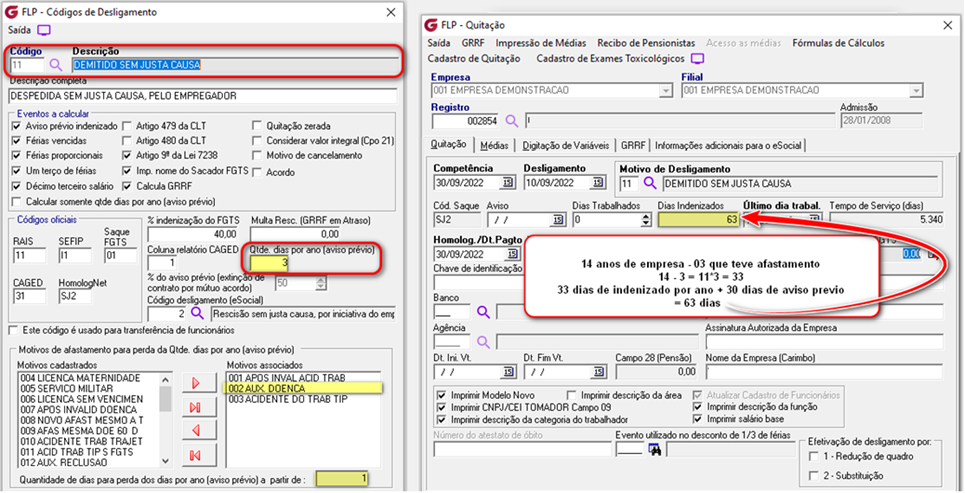Click the magnifier next to Motivo de Desligamento code
Screen dimensions: 965x493
pos(650,183)
